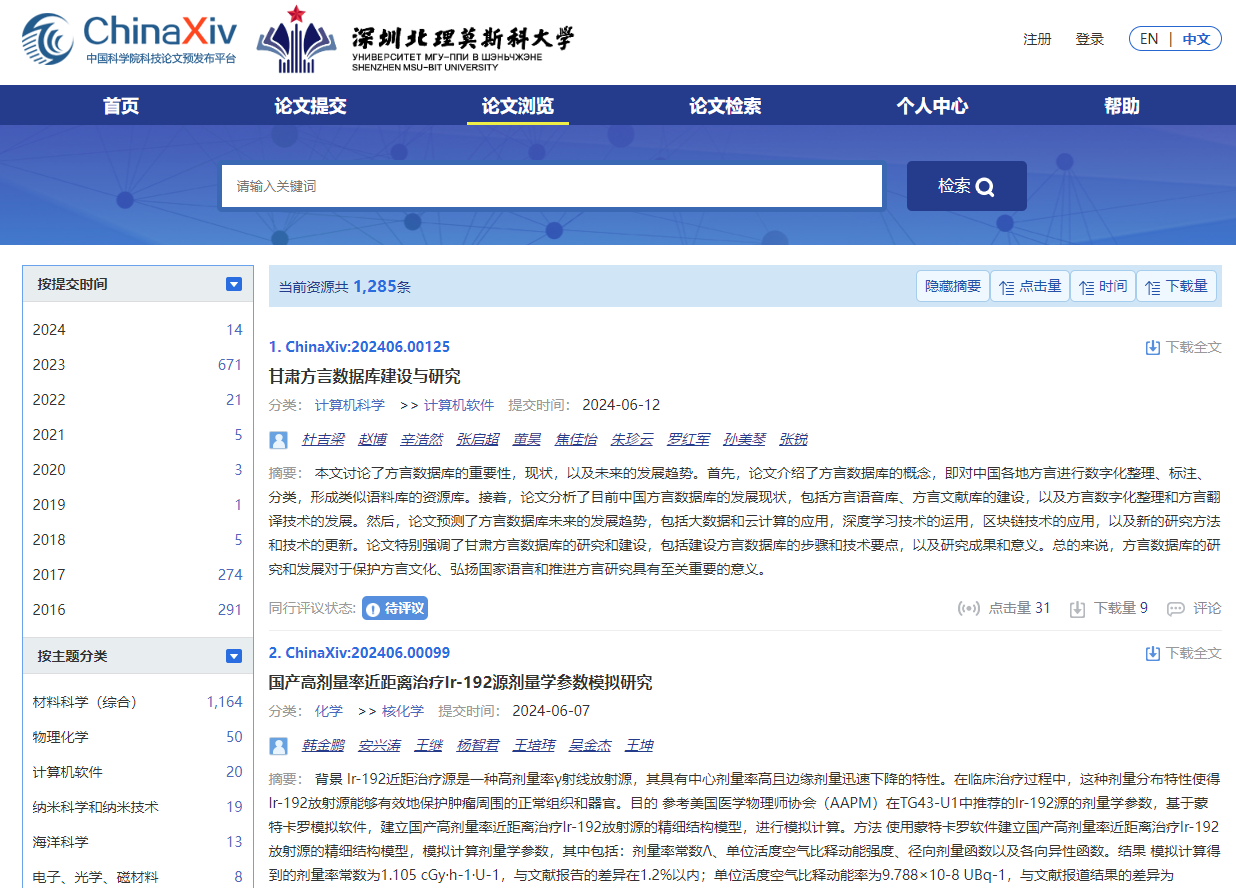Click the author avatar icon of first paper
The height and width of the screenshot is (888, 1236).
[x=279, y=440]
